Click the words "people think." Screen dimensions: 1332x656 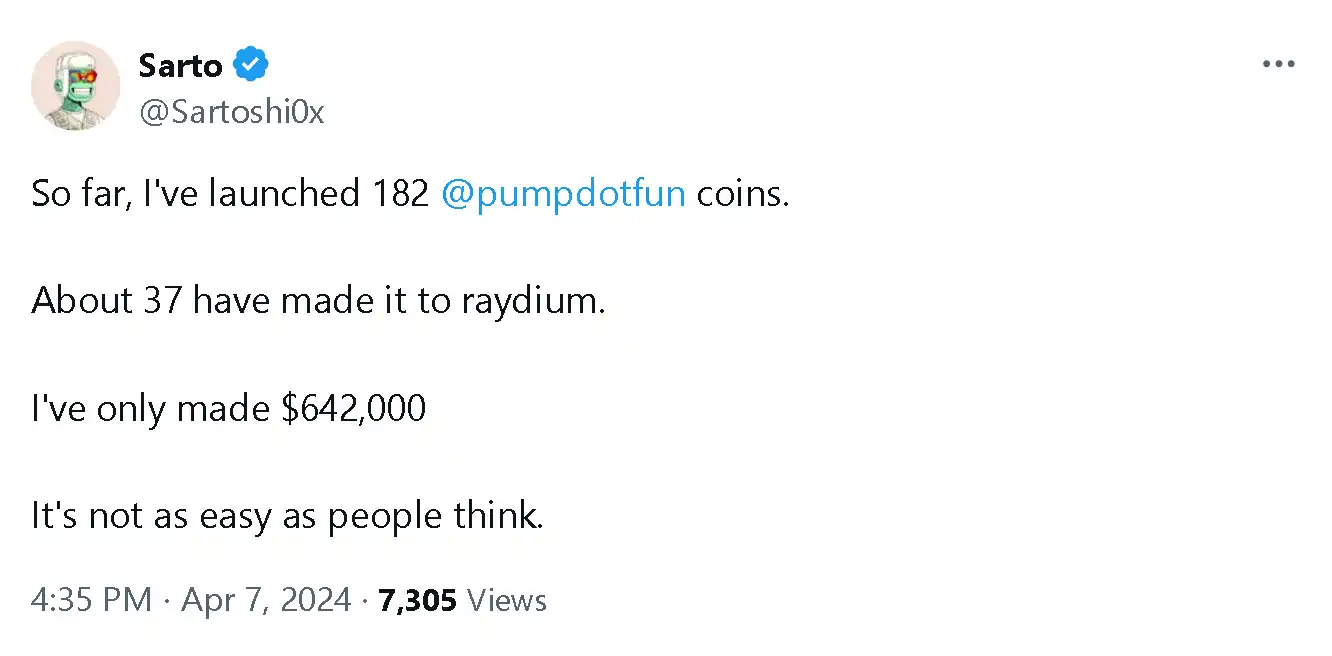coord(435,517)
